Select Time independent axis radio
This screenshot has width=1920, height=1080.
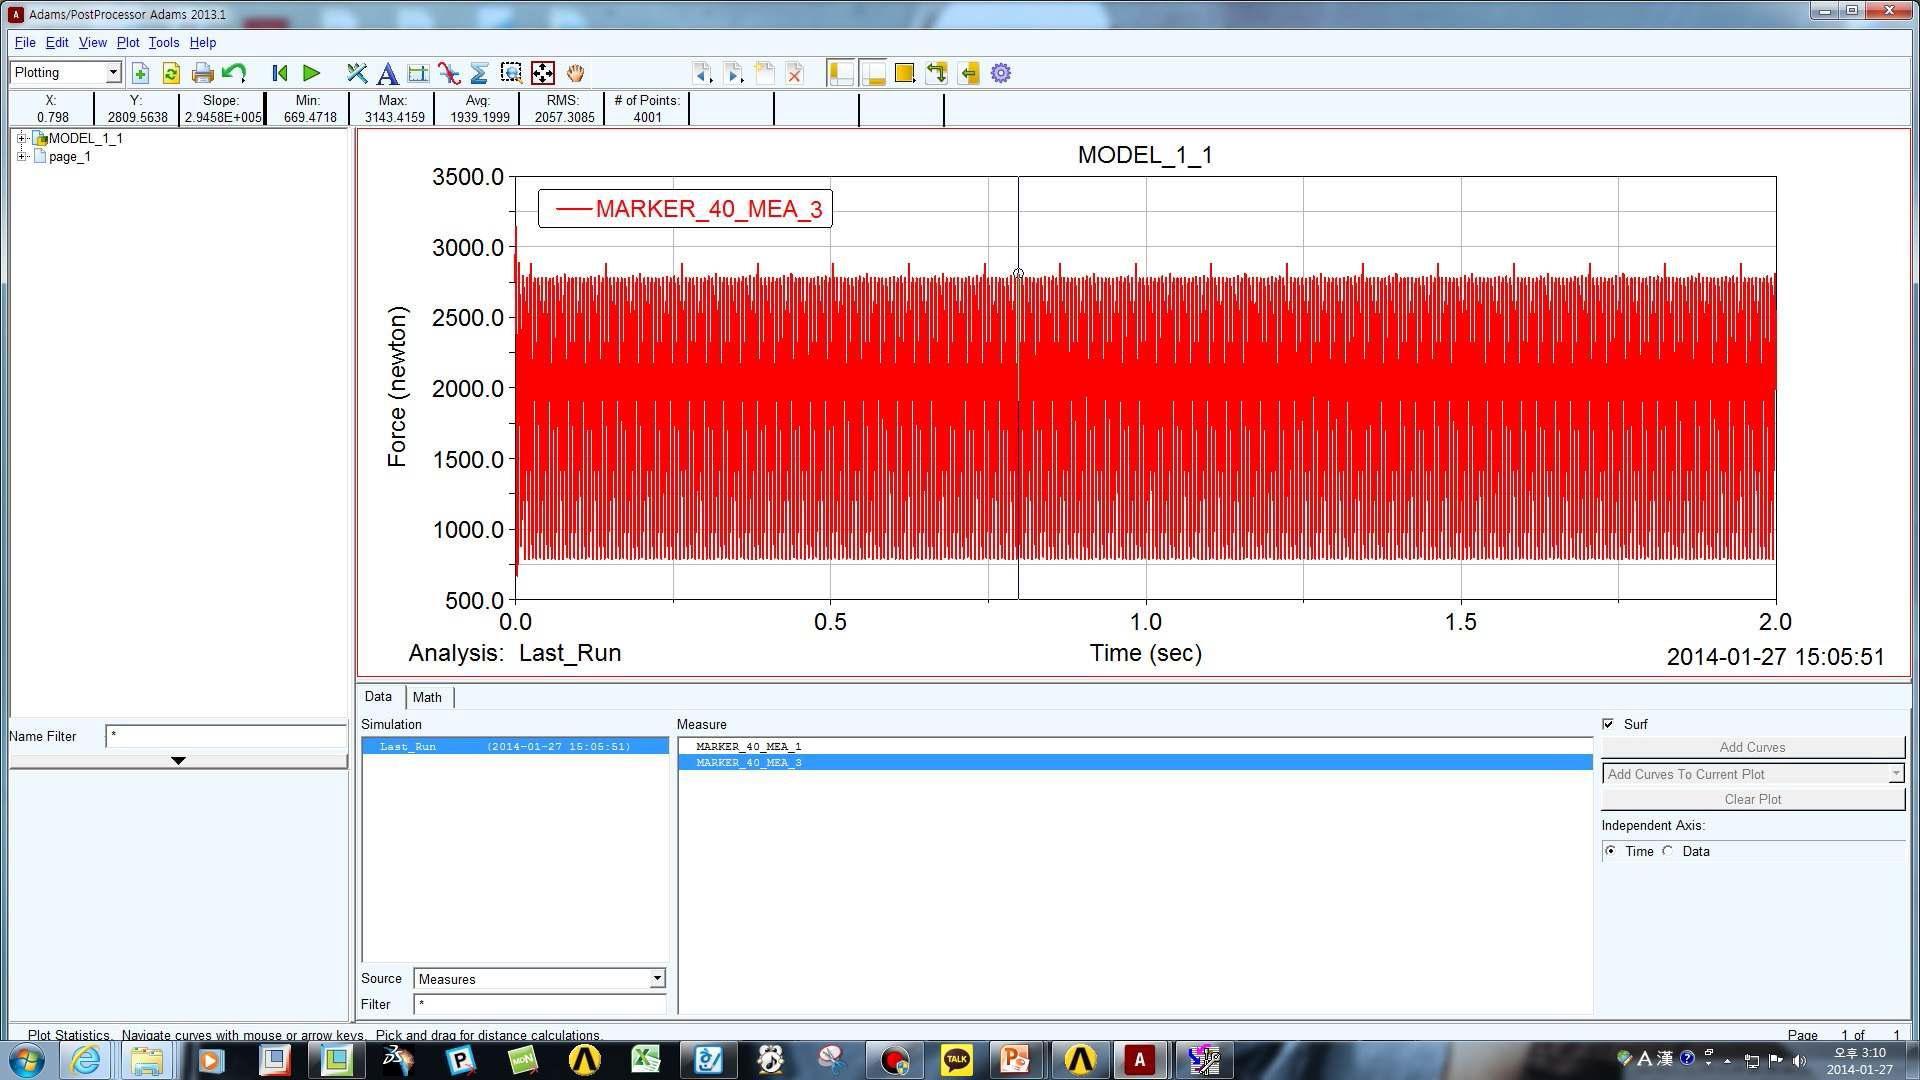(1610, 851)
